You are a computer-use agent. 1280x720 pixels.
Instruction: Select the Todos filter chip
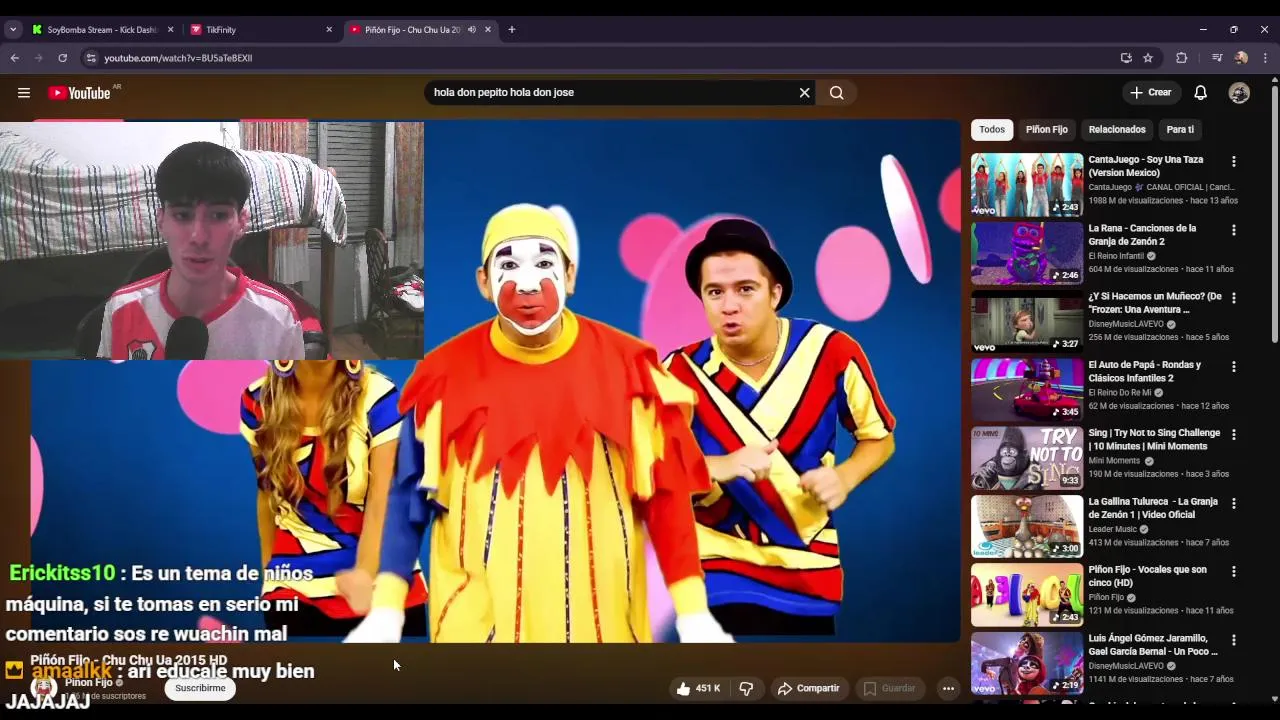(992, 130)
